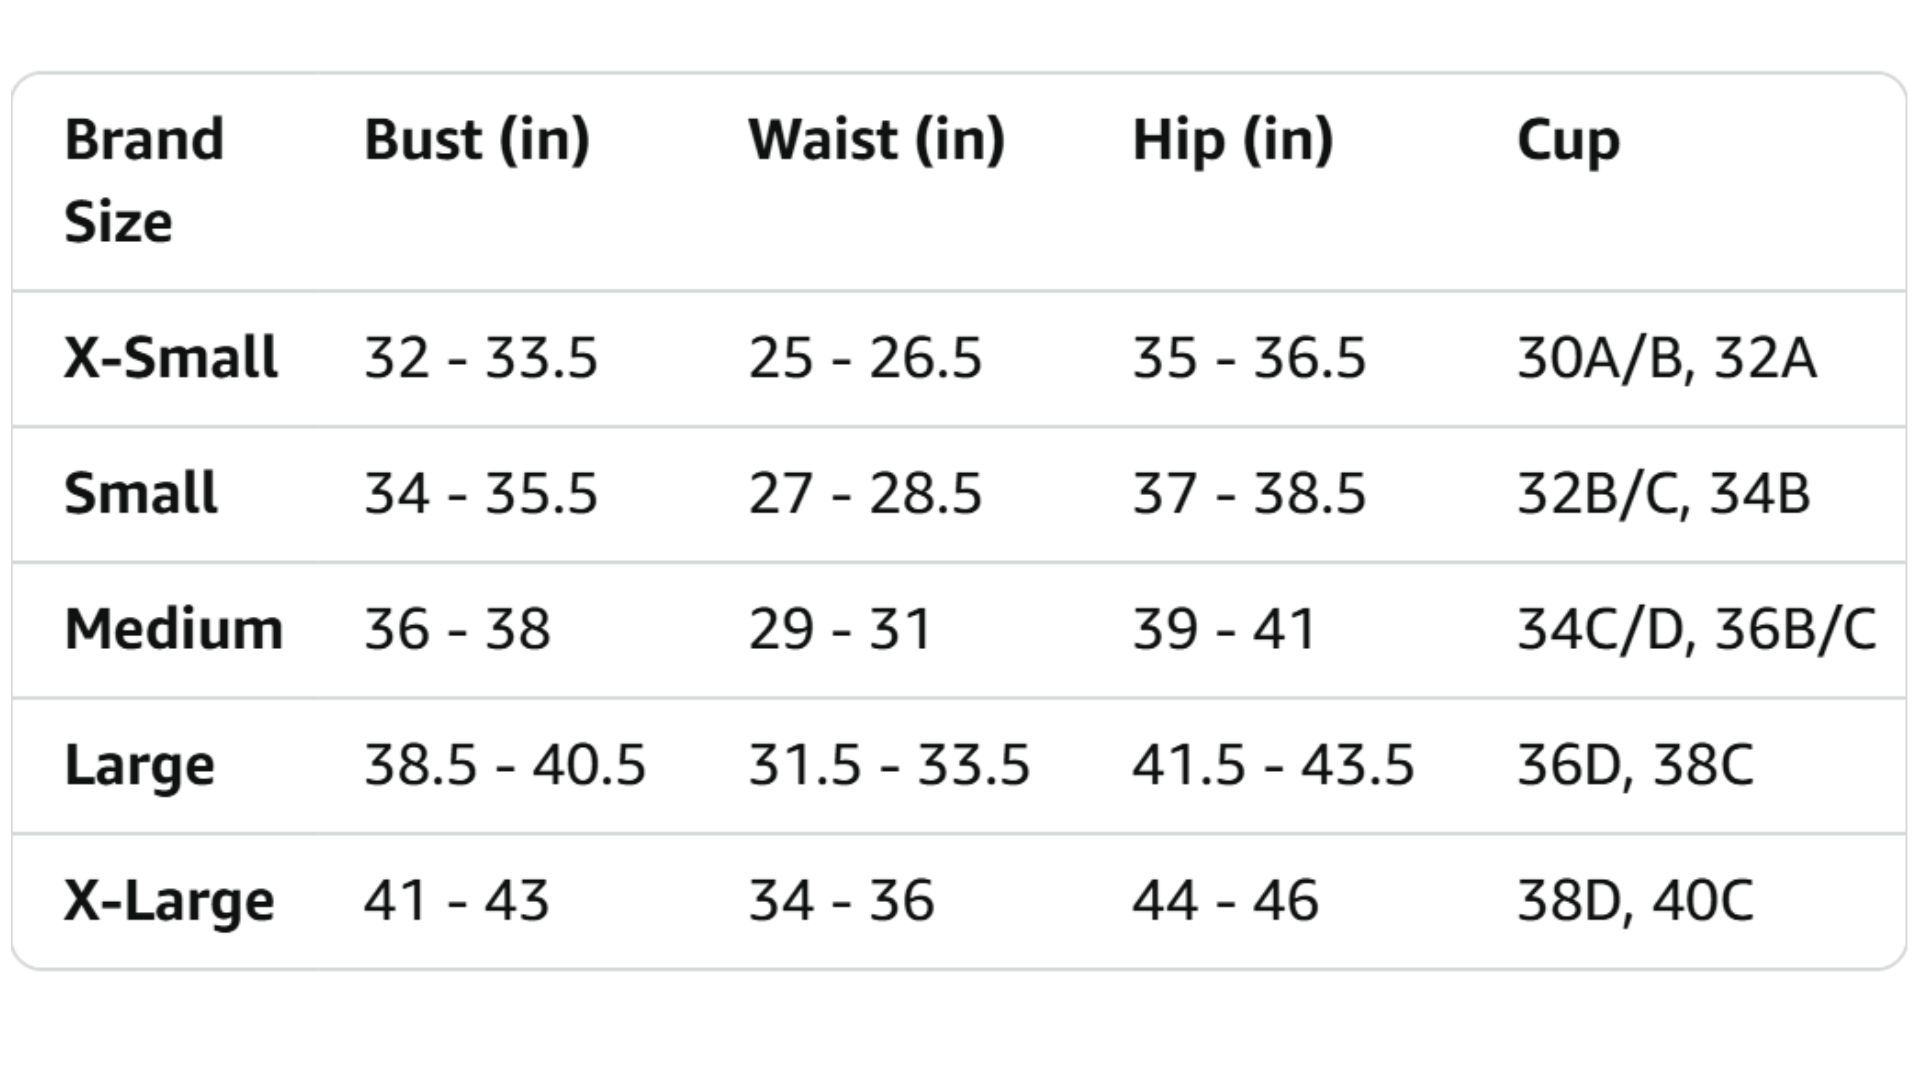Click the Small waist value 27 - 28.5

[x=865, y=493]
